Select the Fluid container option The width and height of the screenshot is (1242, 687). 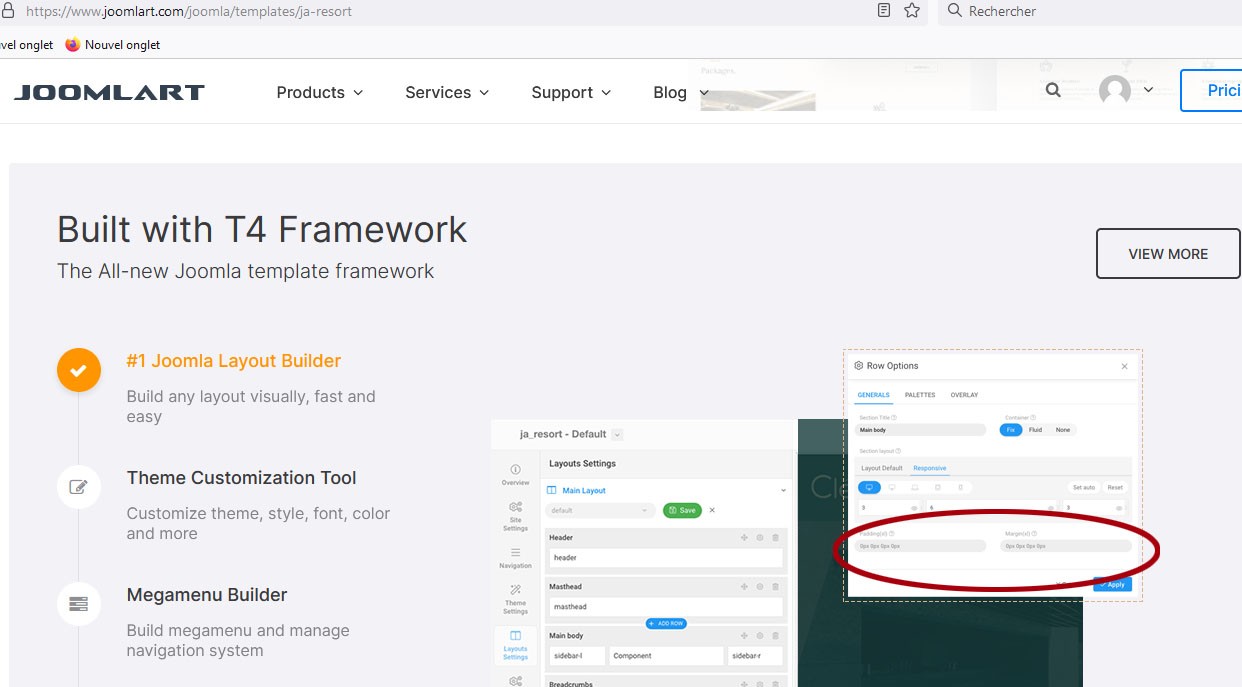(1035, 430)
